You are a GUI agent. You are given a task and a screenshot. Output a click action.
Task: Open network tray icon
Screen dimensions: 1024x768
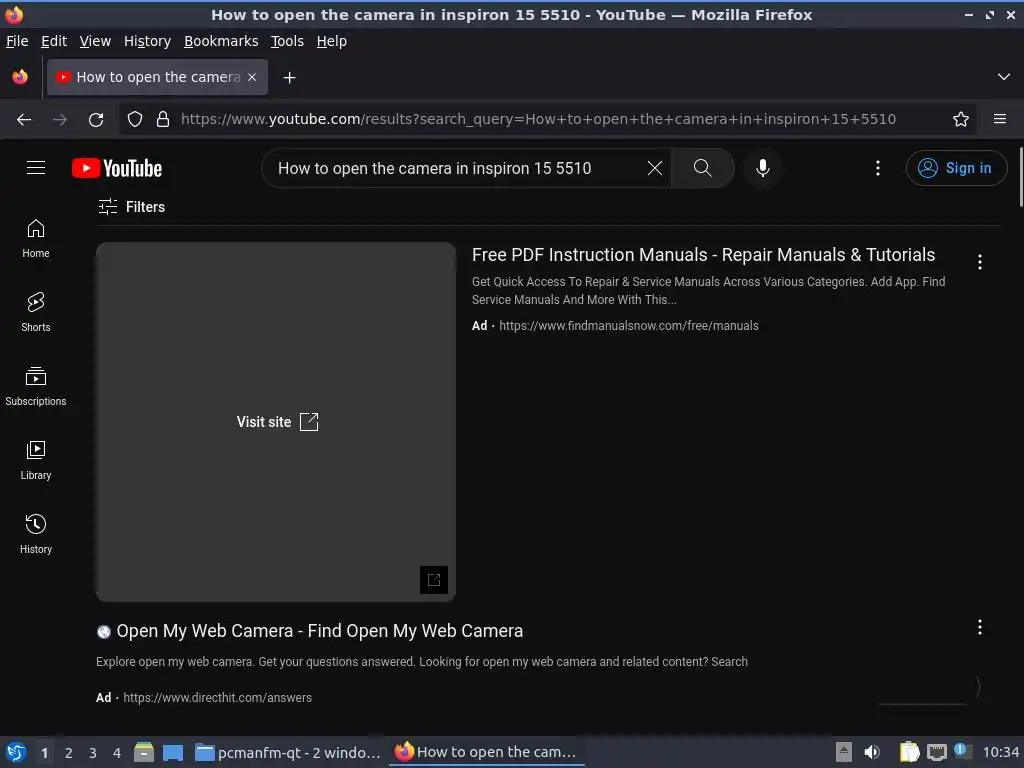pos(936,752)
